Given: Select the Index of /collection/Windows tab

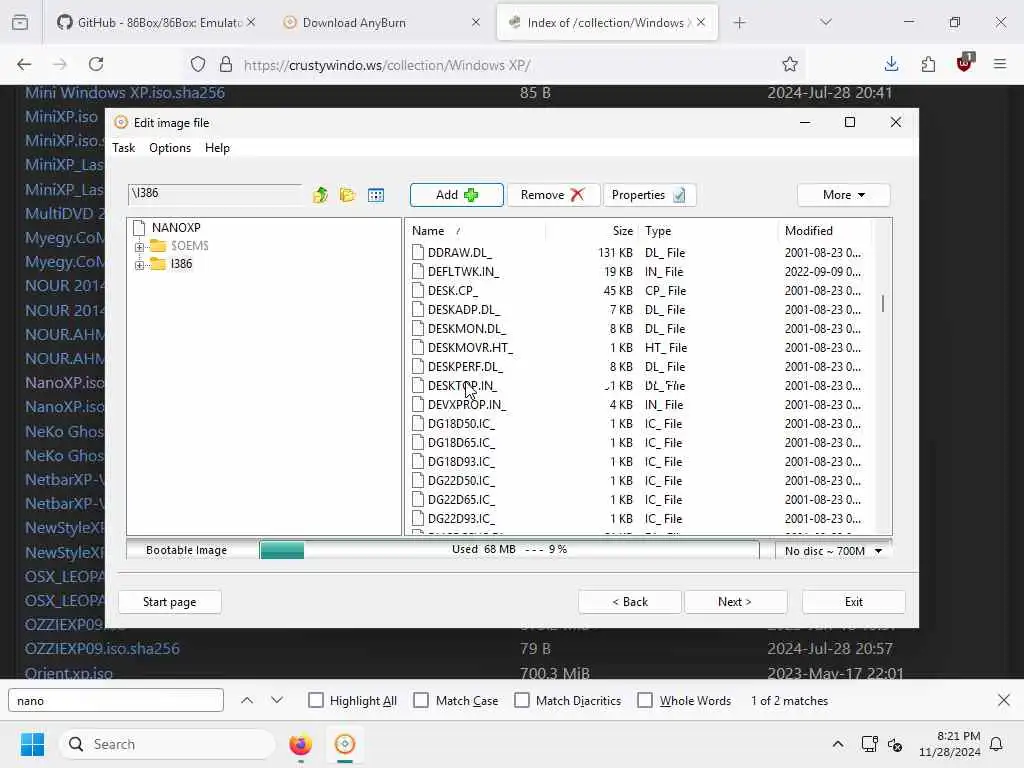Looking at the screenshot, I should pos(607,22).
